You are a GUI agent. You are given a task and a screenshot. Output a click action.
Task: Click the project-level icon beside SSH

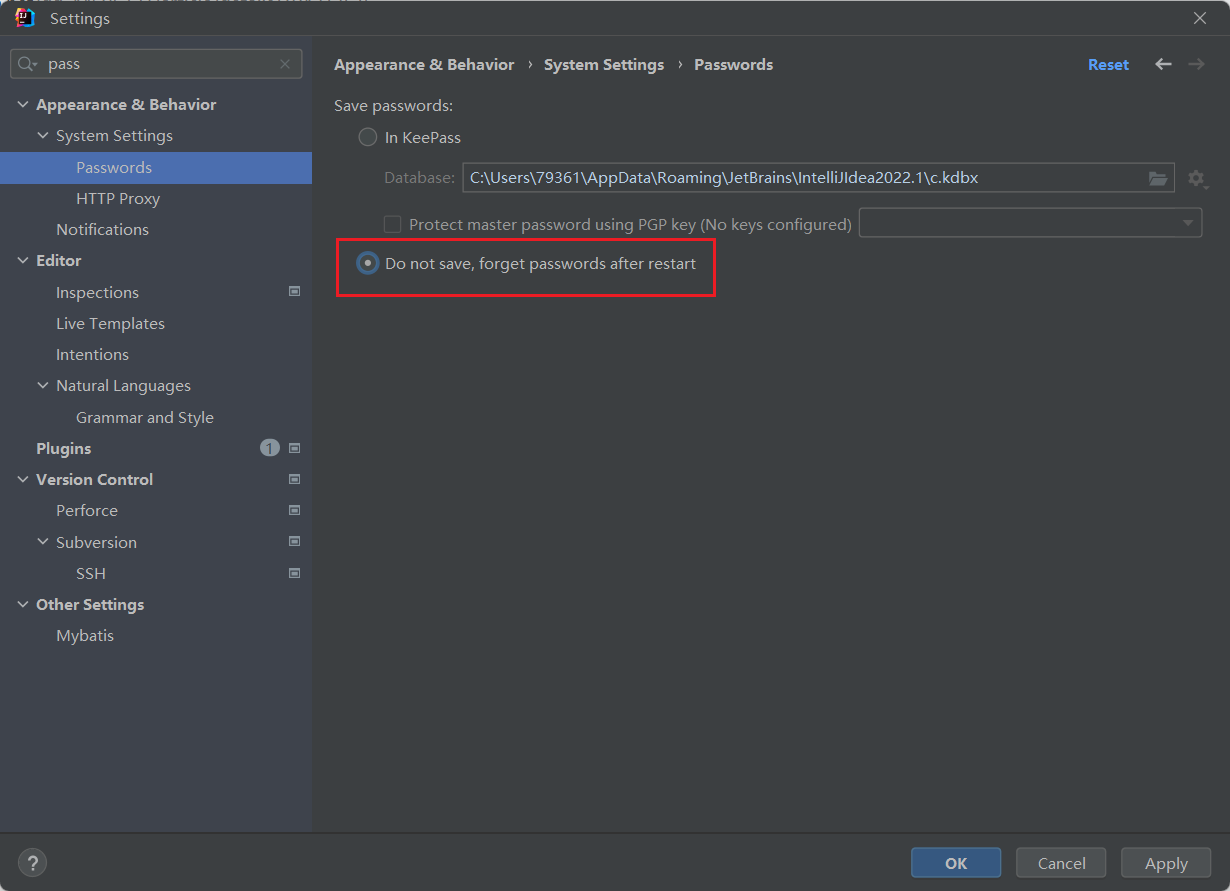(x=294, y=573)
